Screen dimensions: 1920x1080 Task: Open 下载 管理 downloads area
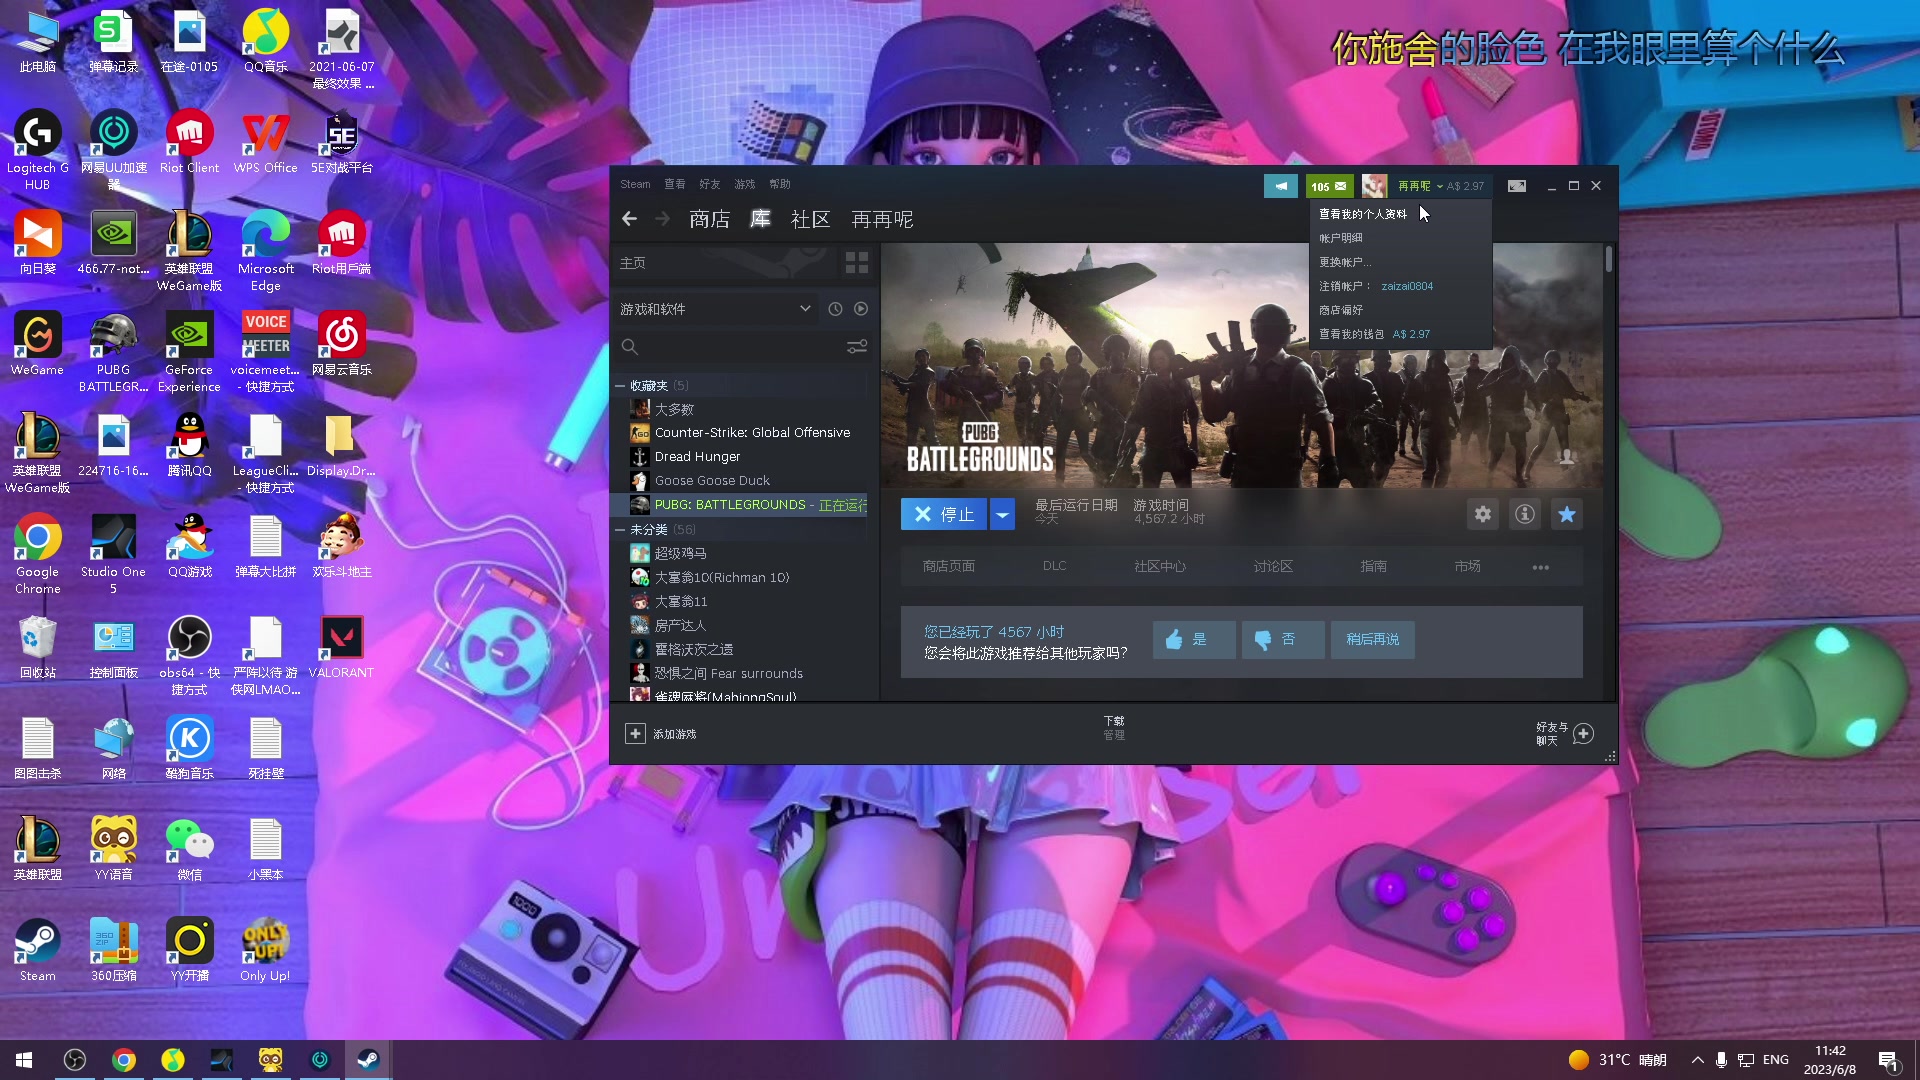coord(1114,728)
